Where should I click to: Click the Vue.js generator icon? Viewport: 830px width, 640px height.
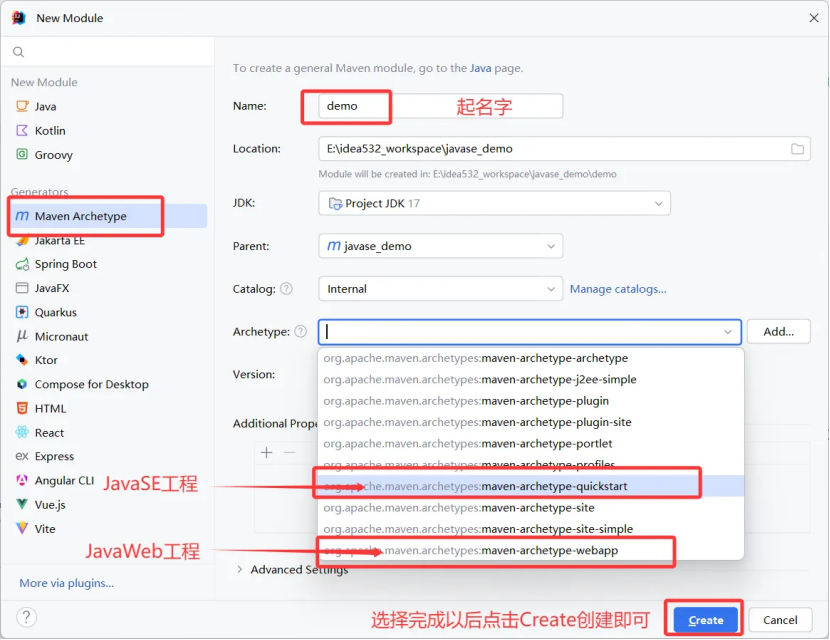pyautogui.click(x=22, y=504)
